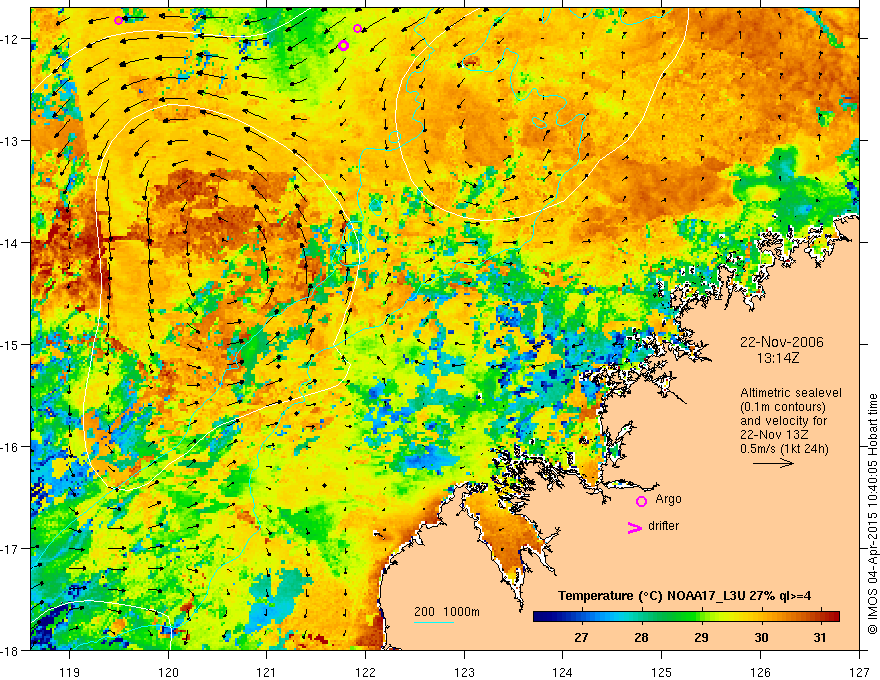Screen dimensions: 880x680
Task: Click the 0.5m/s velocity scale arrow
Action: coord(773,463)
